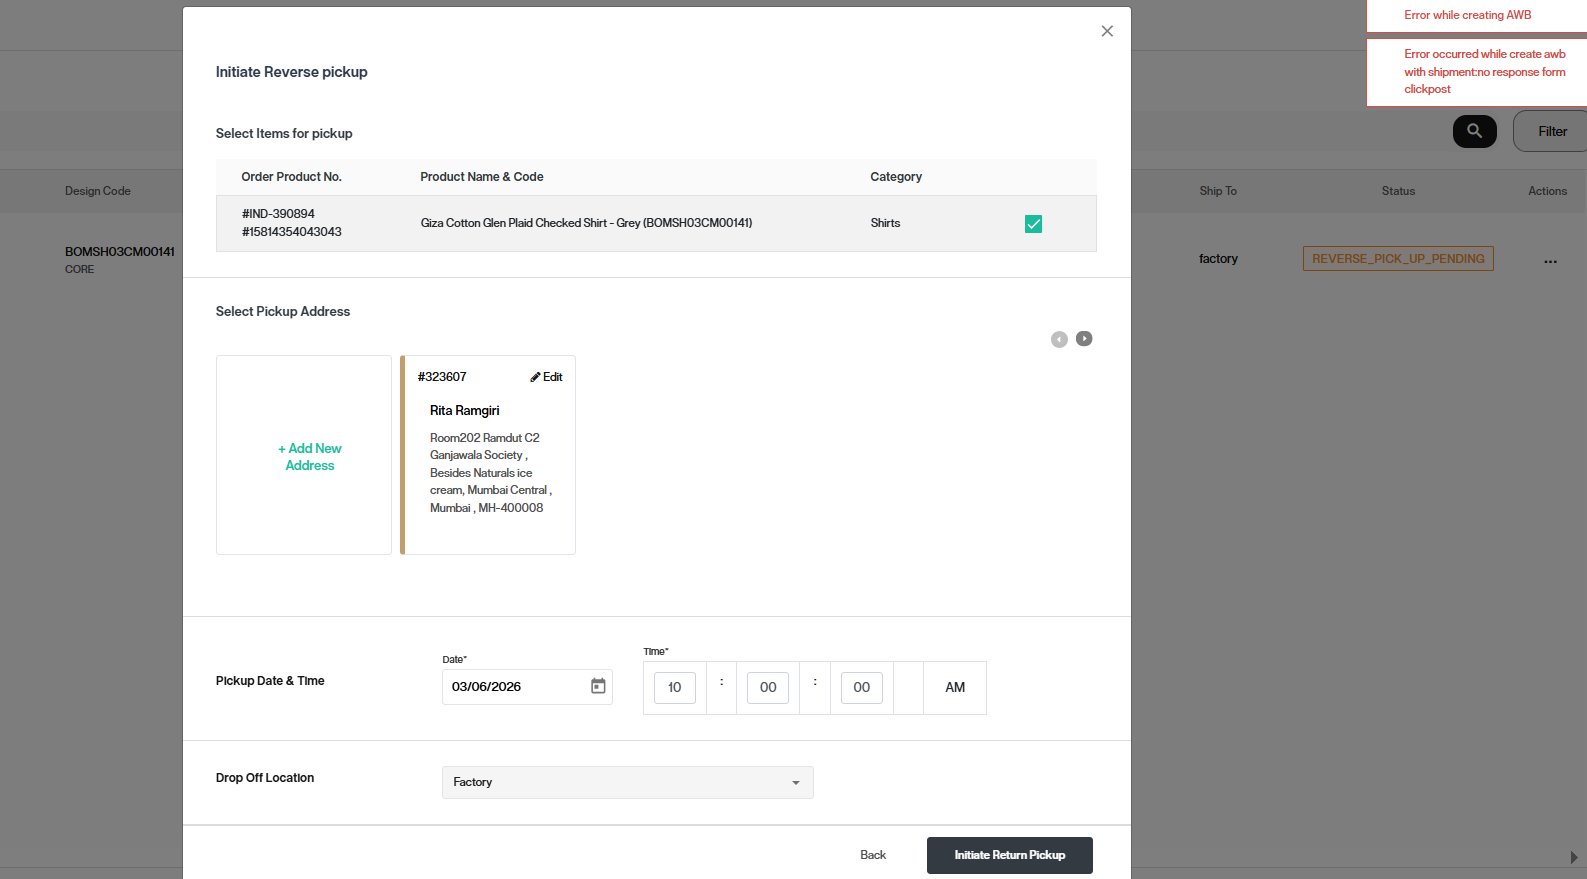This screenshot has height=879, width=1587.
Task: Select the Rita Ramgiri address card
Action: pos(488,455)
